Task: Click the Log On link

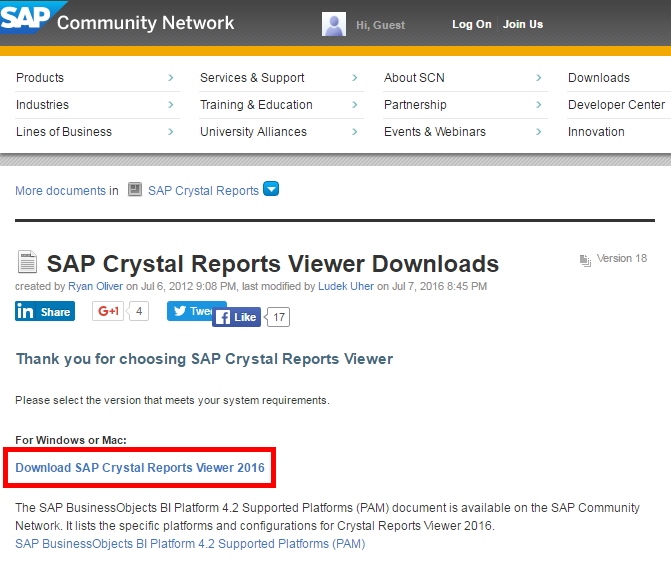Action: pos(472,24)
